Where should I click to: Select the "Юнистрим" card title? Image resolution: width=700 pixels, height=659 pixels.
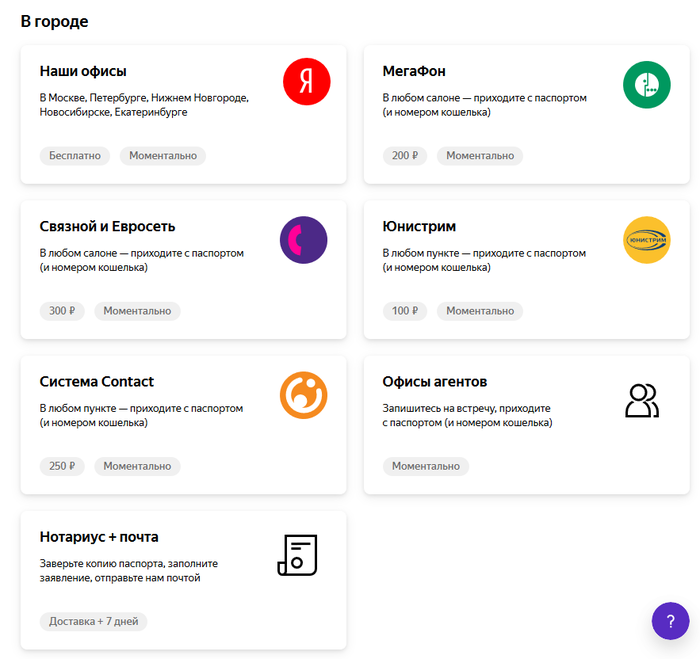click(419, 226)
